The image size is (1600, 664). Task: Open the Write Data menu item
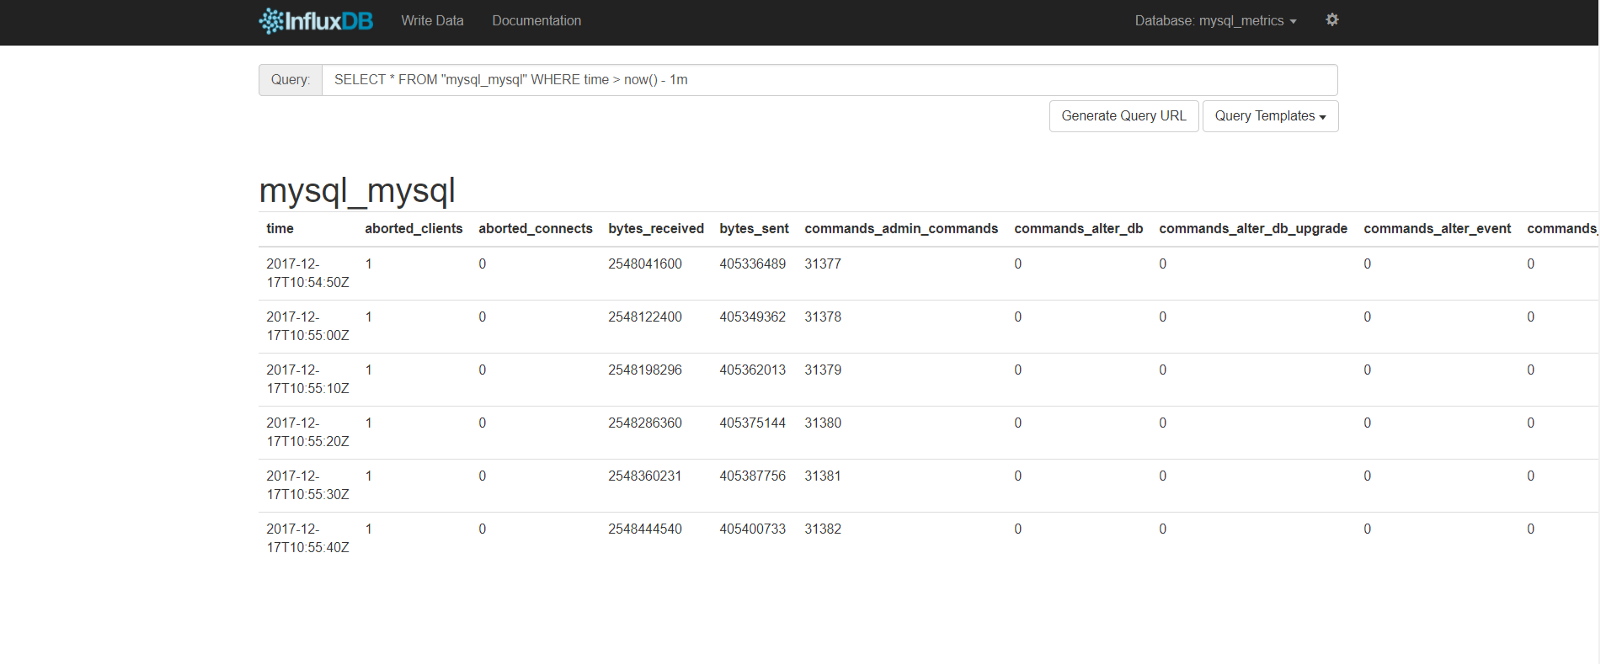point(432,21)
